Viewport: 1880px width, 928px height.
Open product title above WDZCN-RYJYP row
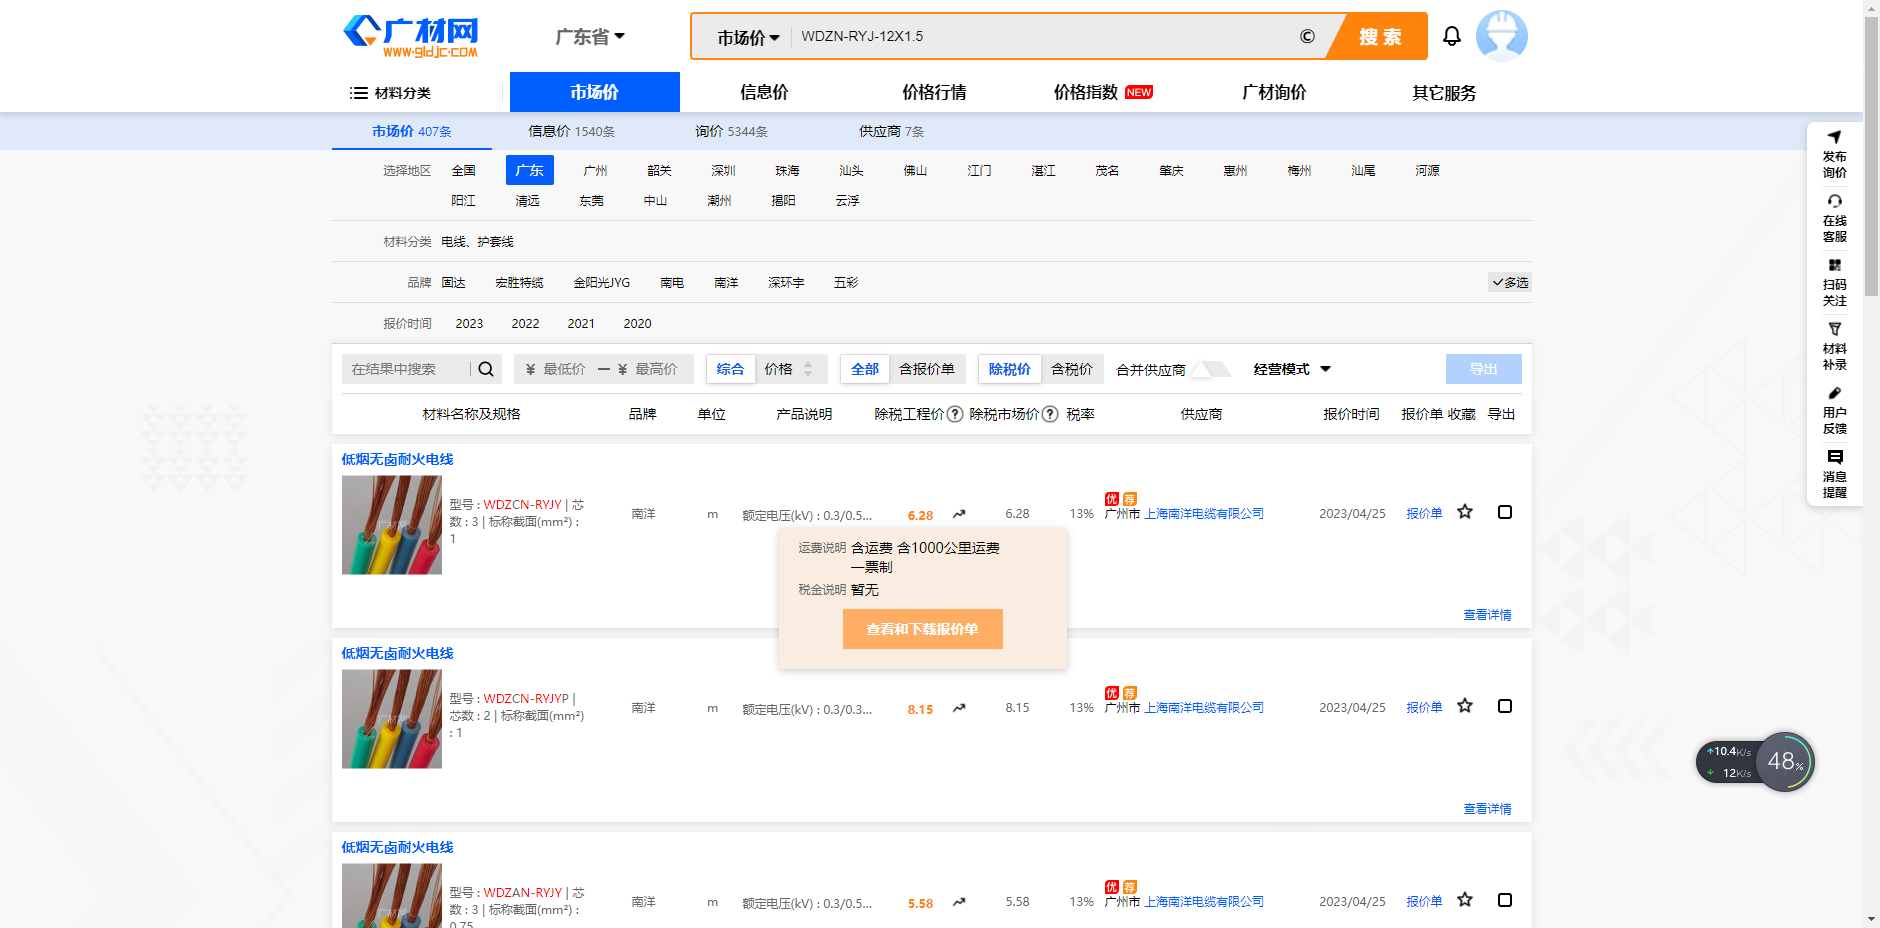[397, 653]
